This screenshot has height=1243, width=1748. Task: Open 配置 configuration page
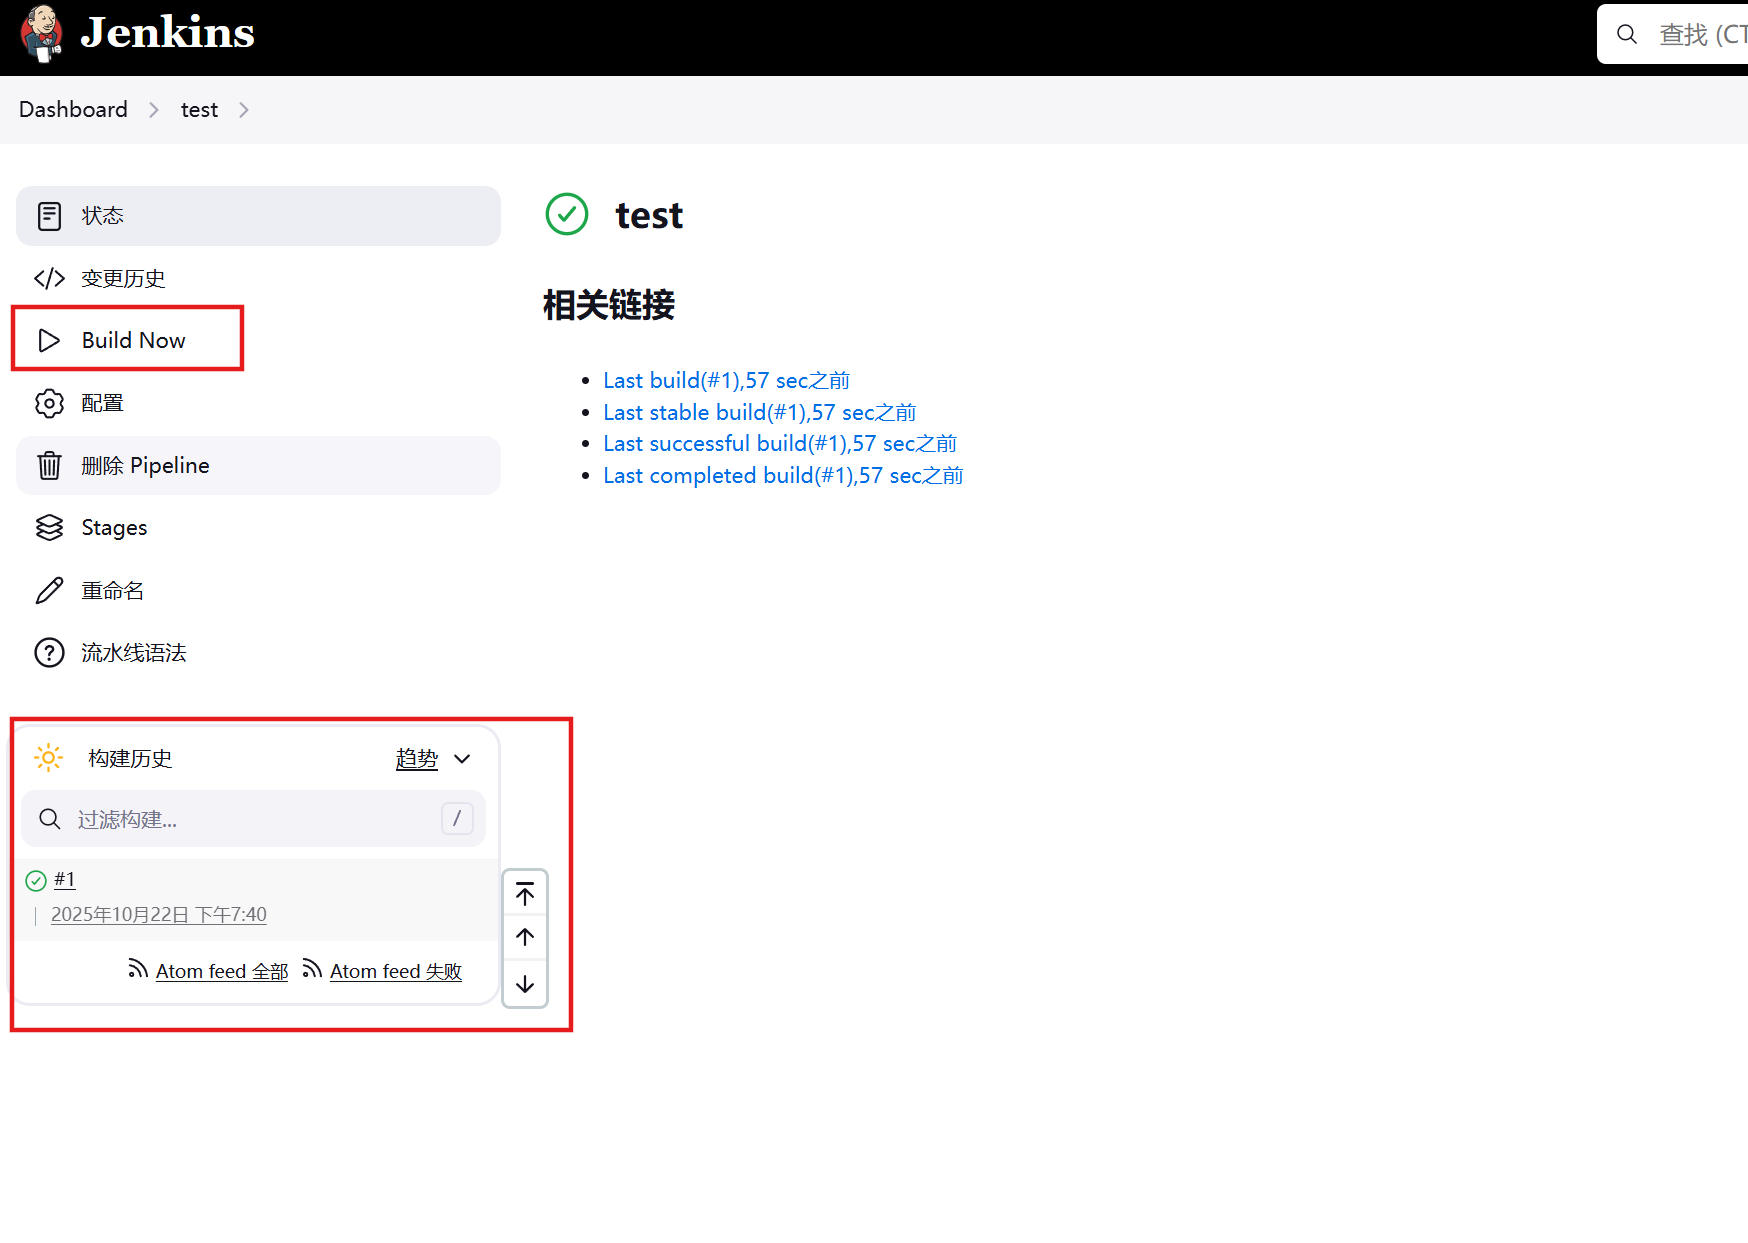[x=102, y=403]
